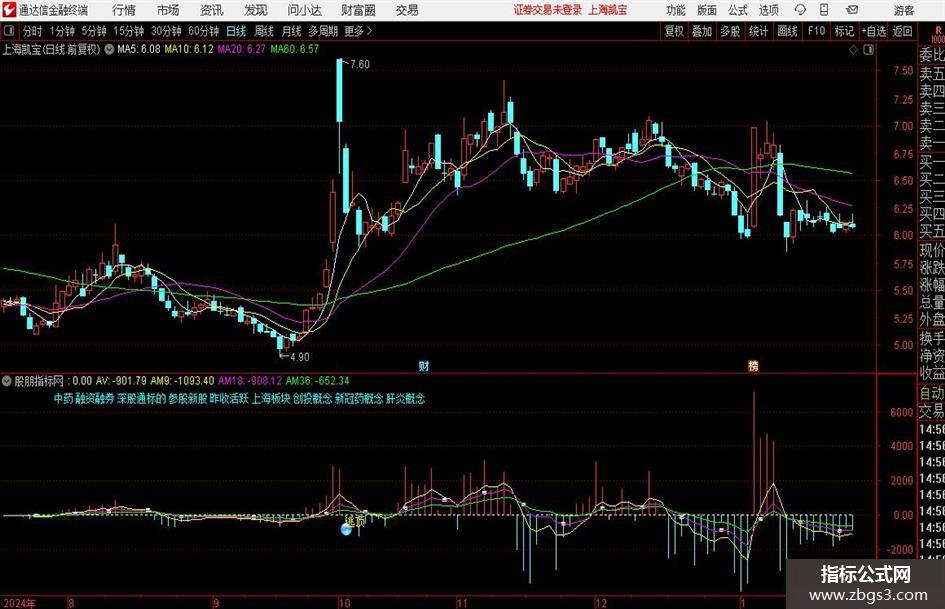
Task: Open the mobile phone icon in title bar
Action: pos(824,10)
